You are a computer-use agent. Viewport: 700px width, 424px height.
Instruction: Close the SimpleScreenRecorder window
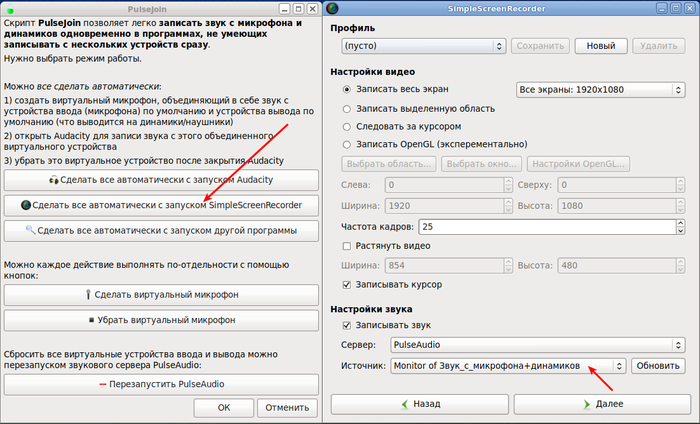[690, 8]
